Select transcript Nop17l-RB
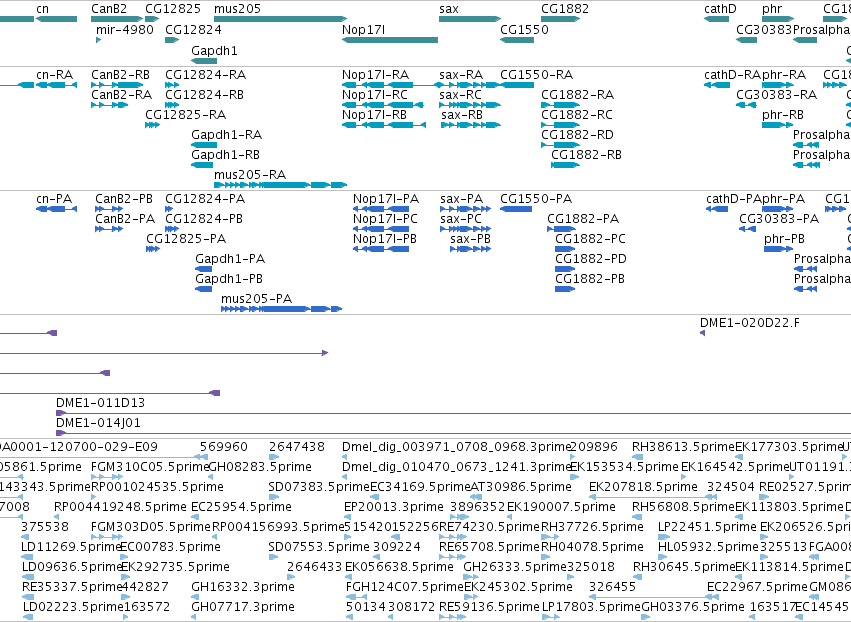Screen dimensions: 851x622 (x=374, y=115)
